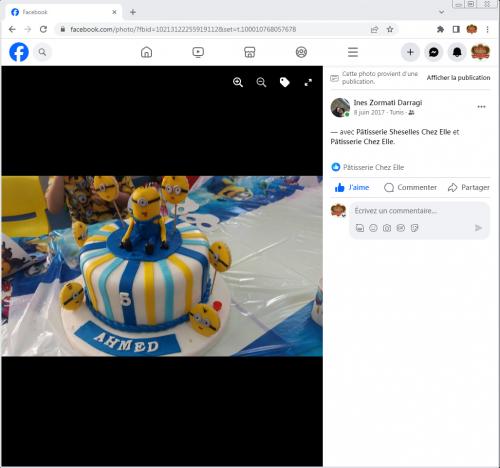
Task: Zoom in on the photo
Action: click(238, 82)
